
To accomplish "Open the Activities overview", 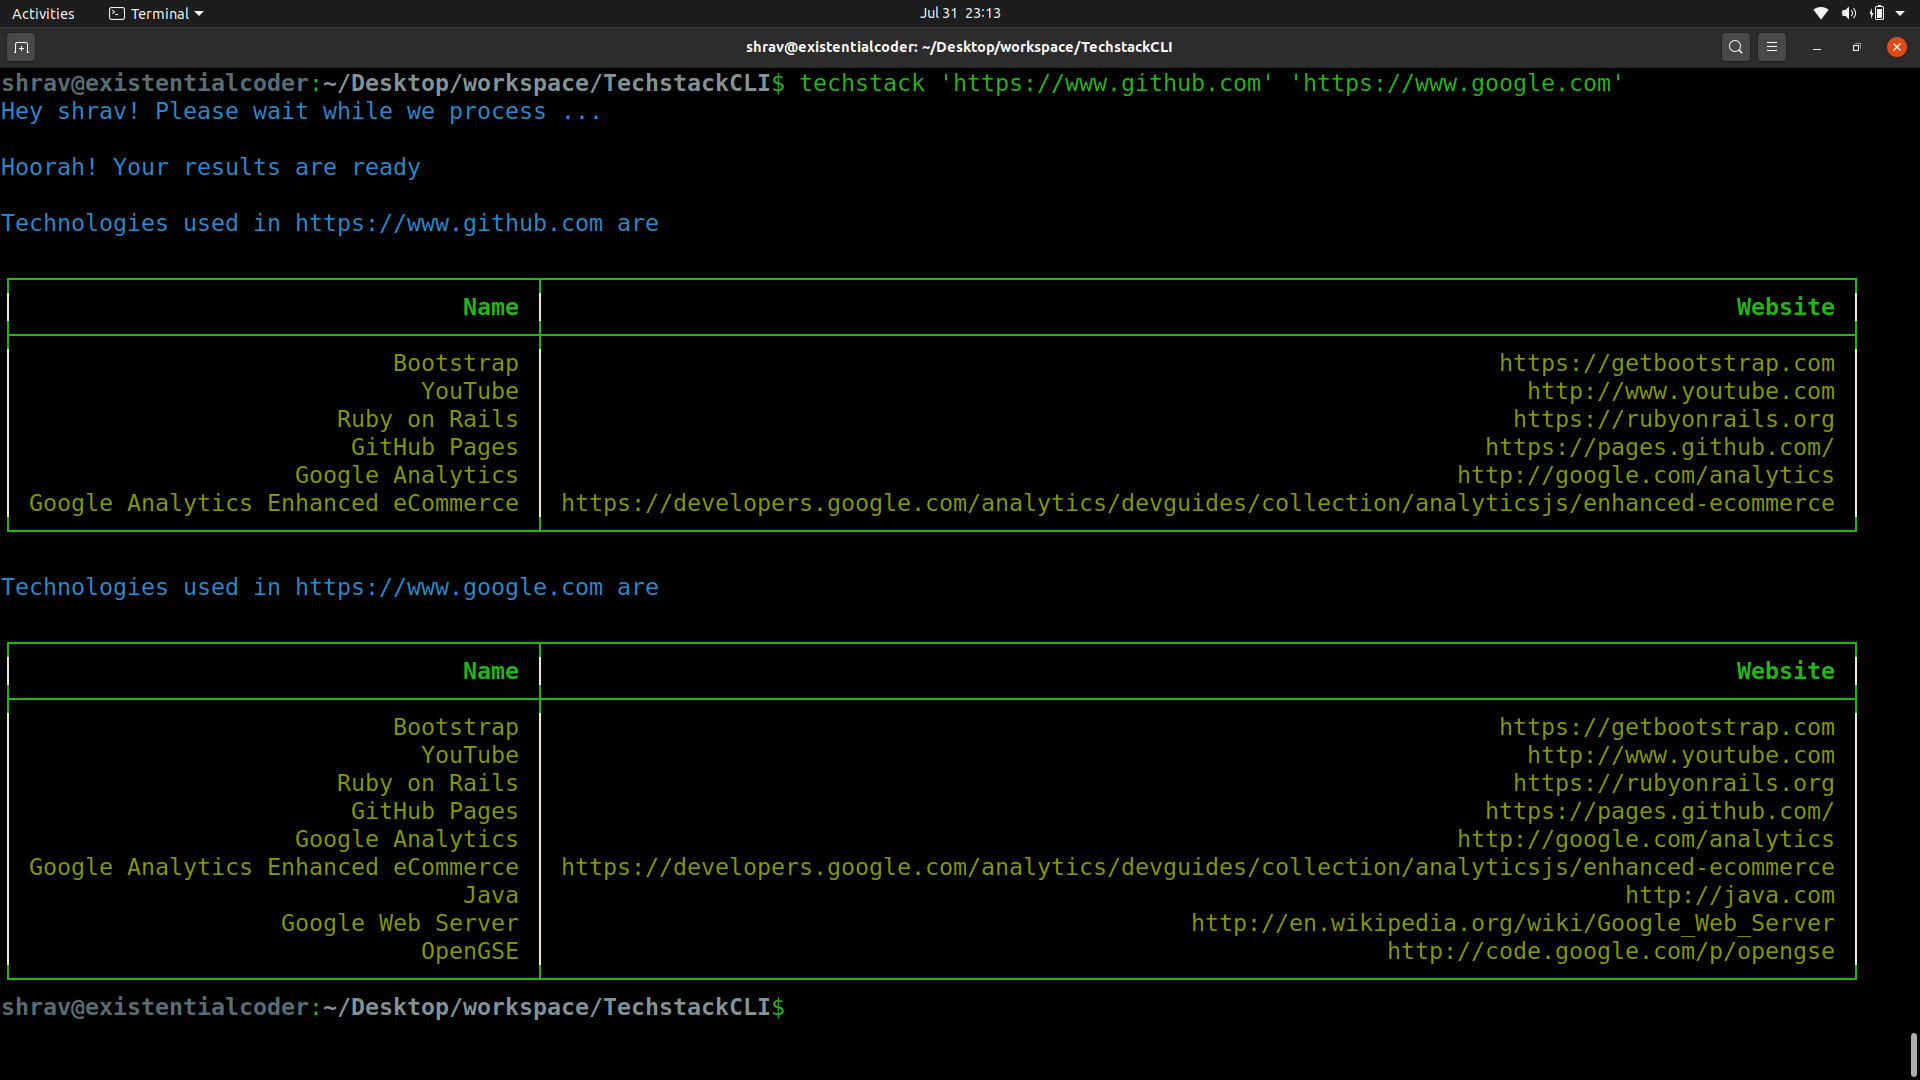I will coord(43,13).
